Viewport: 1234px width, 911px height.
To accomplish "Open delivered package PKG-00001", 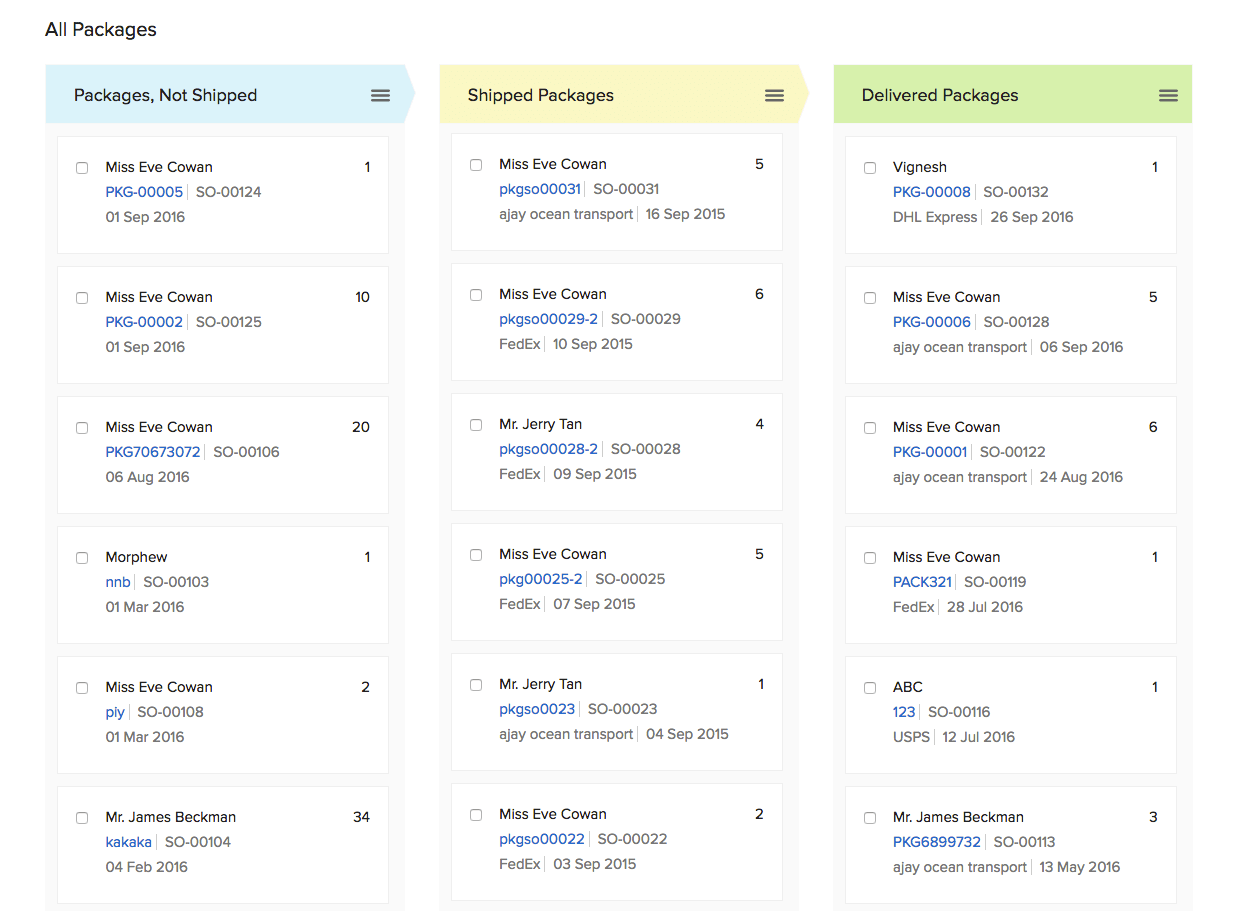I will (930, 452).
